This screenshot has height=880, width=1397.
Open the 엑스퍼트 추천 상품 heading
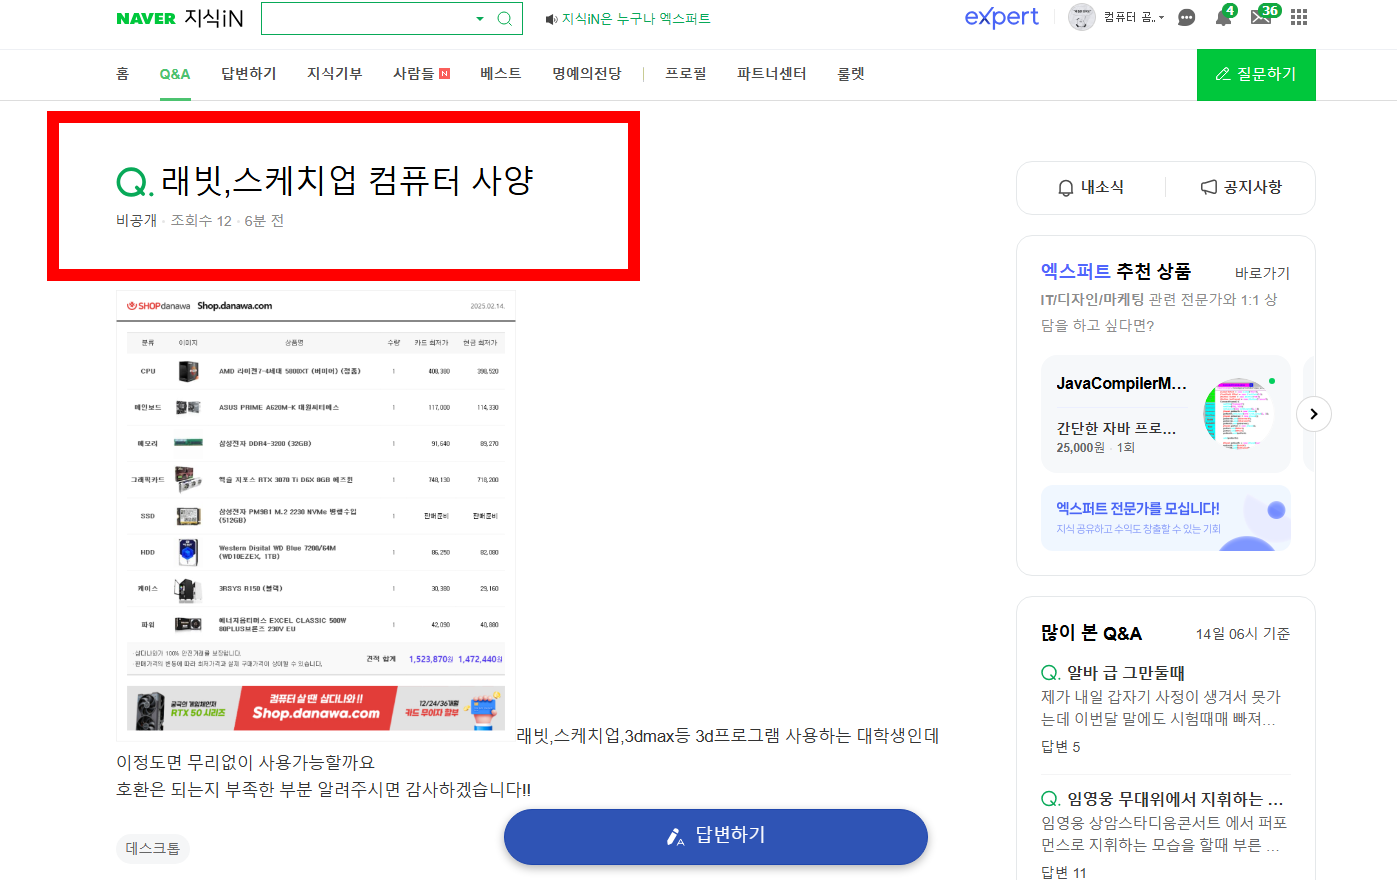[x=1116, y=271]
